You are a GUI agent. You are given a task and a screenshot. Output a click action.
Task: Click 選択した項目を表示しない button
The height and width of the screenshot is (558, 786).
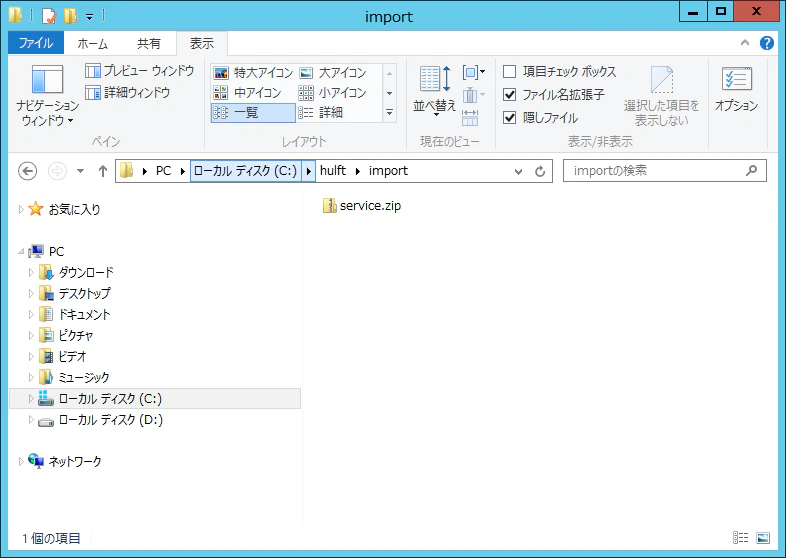coord(661,95)
